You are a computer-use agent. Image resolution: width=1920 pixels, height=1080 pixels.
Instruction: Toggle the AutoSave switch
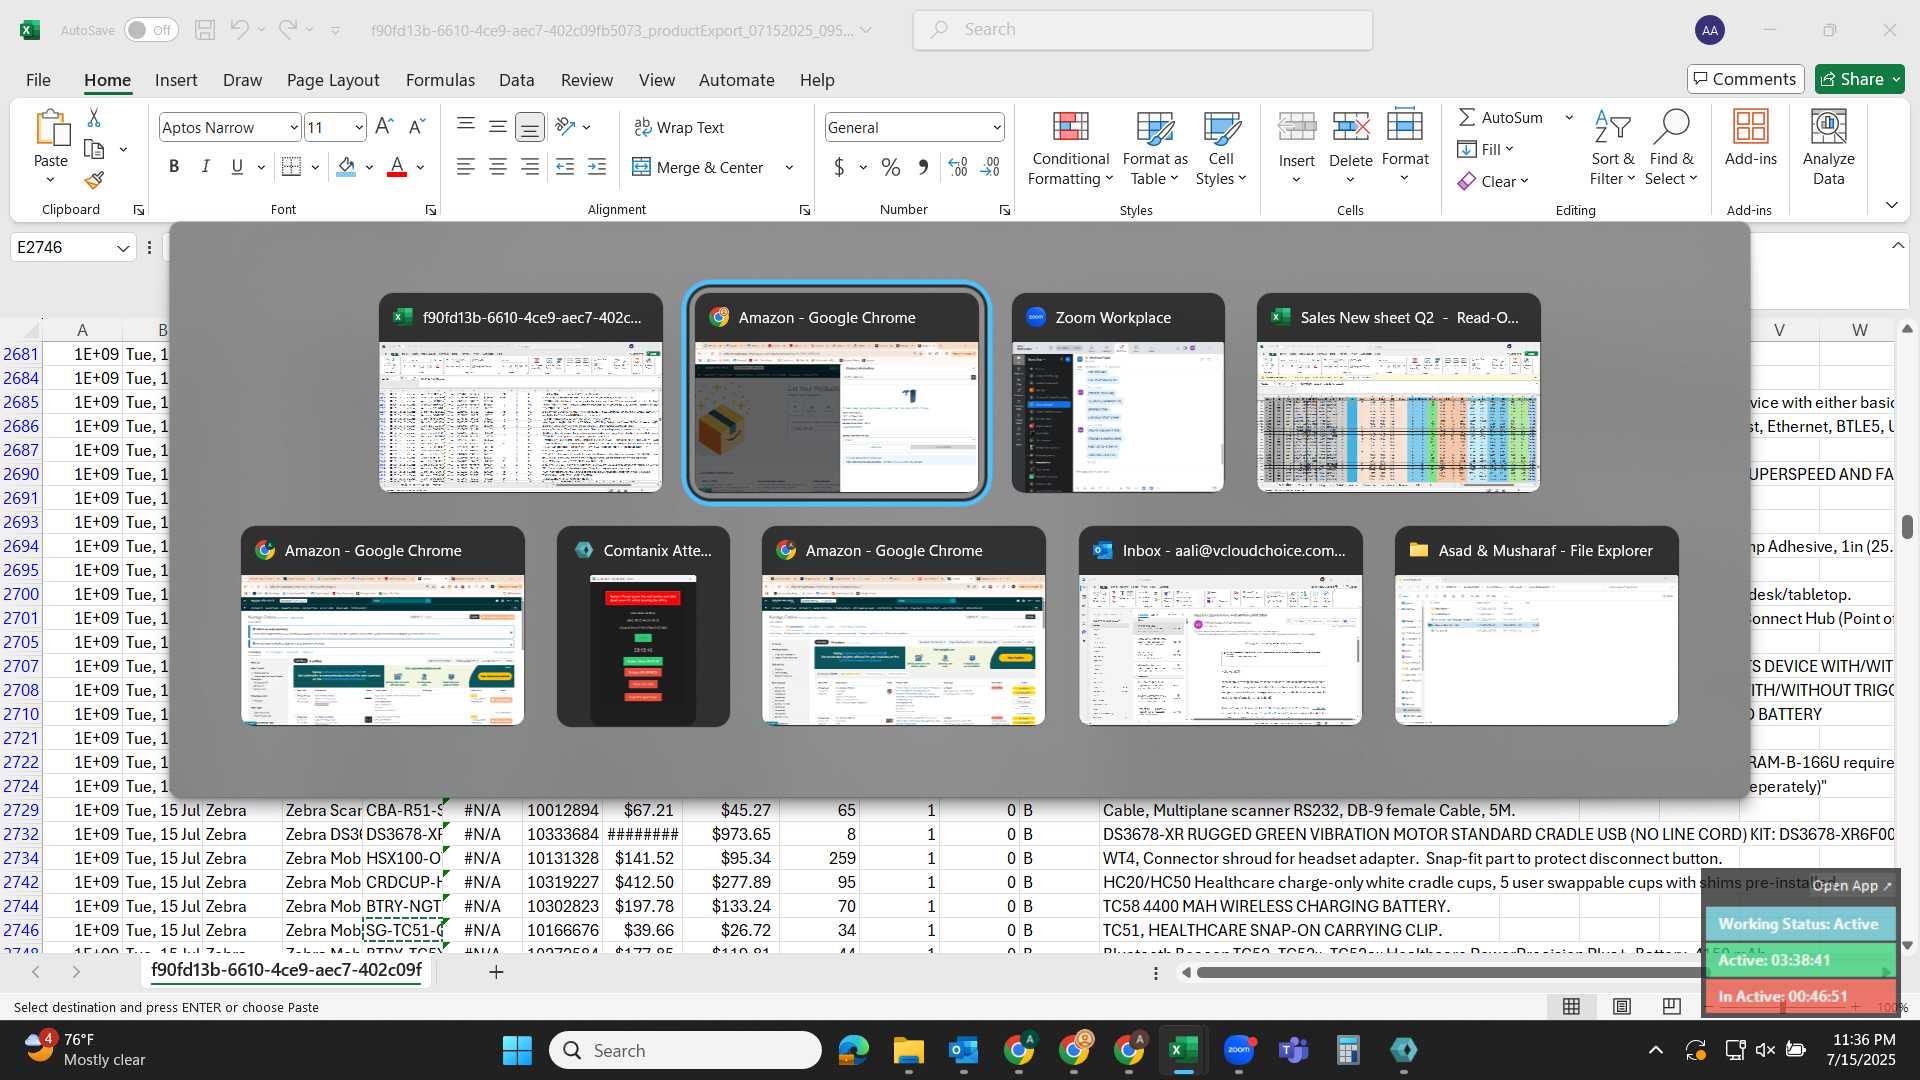coord(151,30)
